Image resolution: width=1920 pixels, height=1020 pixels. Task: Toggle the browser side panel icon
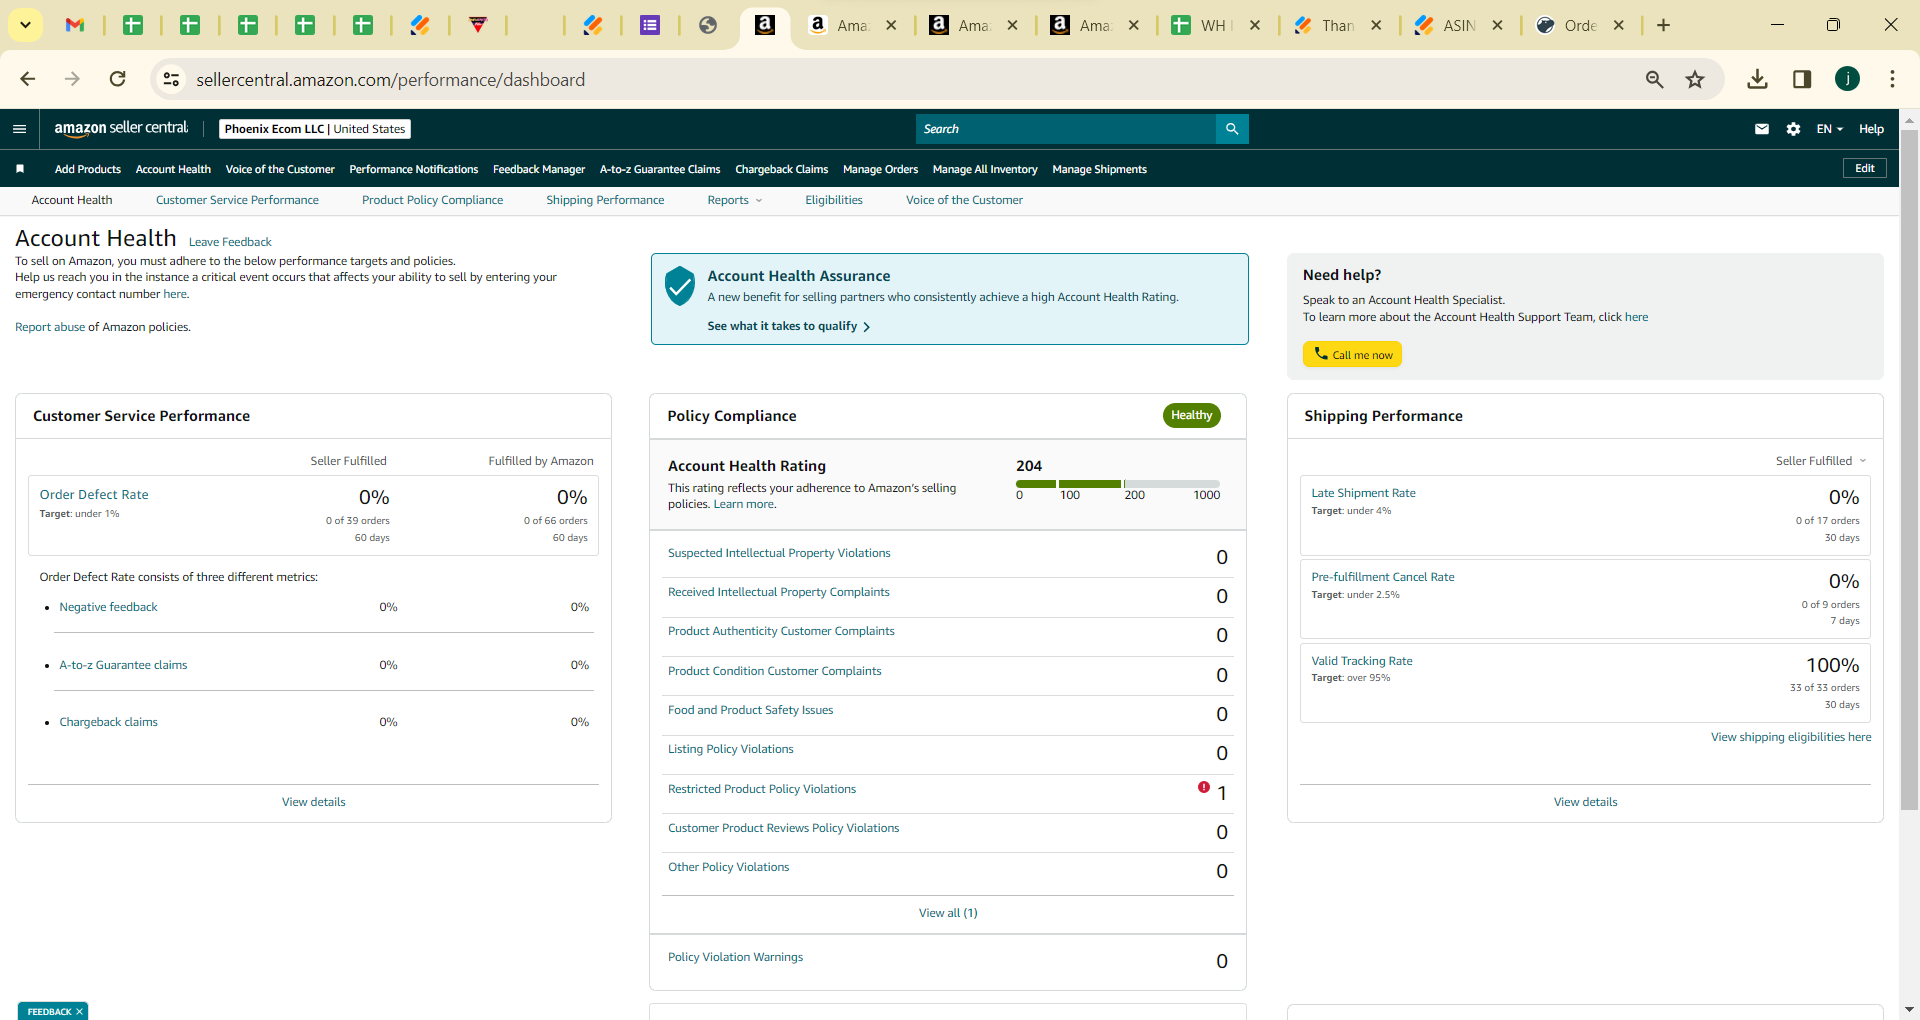1802,79
